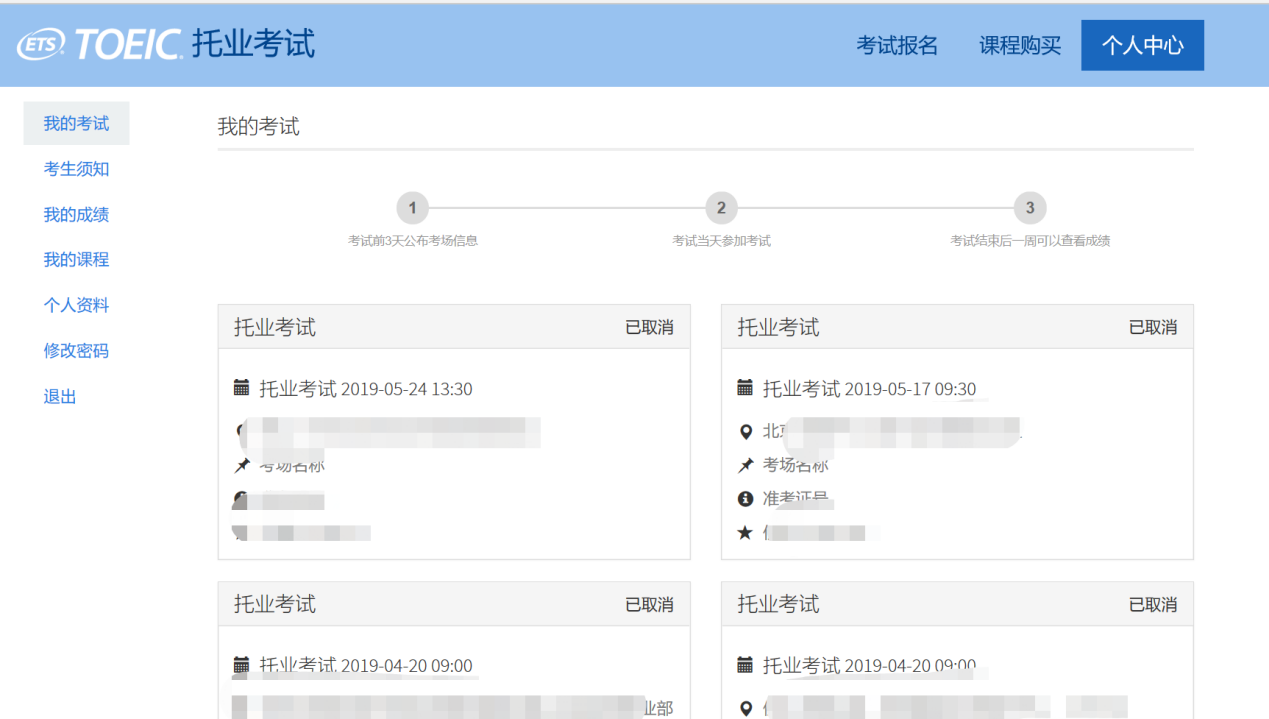Image resolution: width=1269 pixels, height=719 pixels.
Task: Open 考试报名 in top navigation
Action: point(897,45)
